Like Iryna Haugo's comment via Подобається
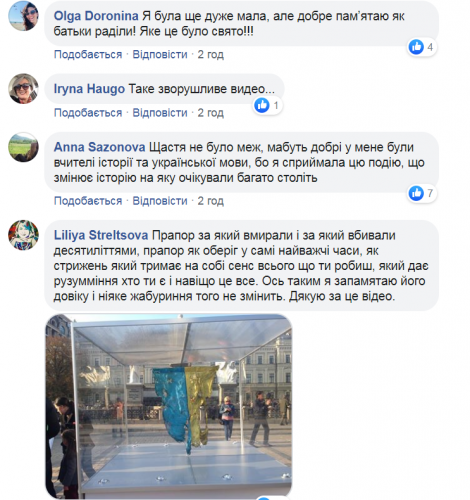This screenshot has width=470, height=500. tap(88, 113)
